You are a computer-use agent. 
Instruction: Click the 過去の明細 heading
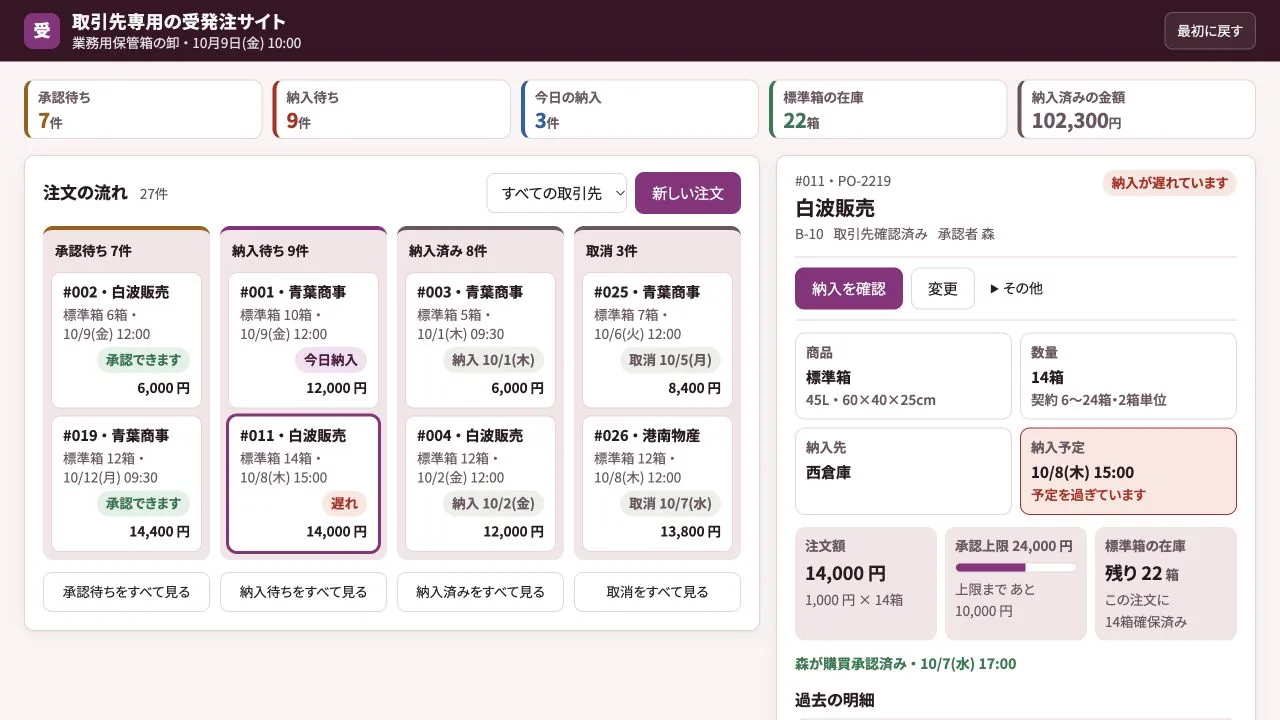(834, 700)
